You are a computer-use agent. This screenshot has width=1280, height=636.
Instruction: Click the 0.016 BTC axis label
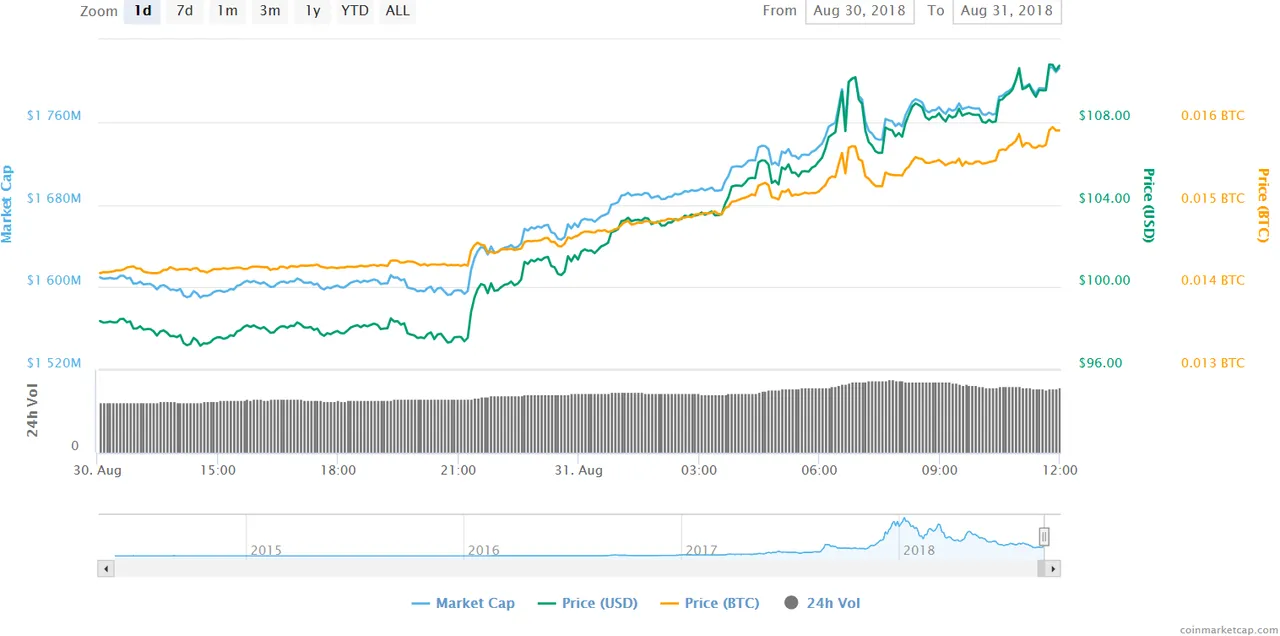1213,115
